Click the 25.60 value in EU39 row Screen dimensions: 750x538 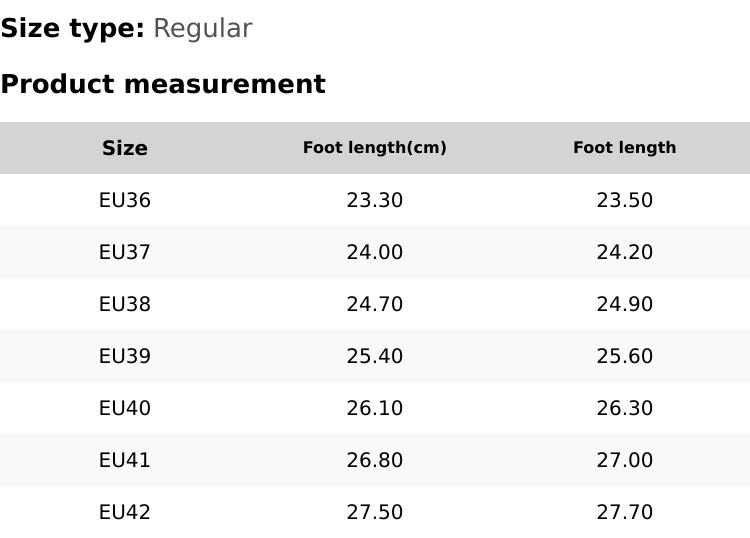coord(624,356)
